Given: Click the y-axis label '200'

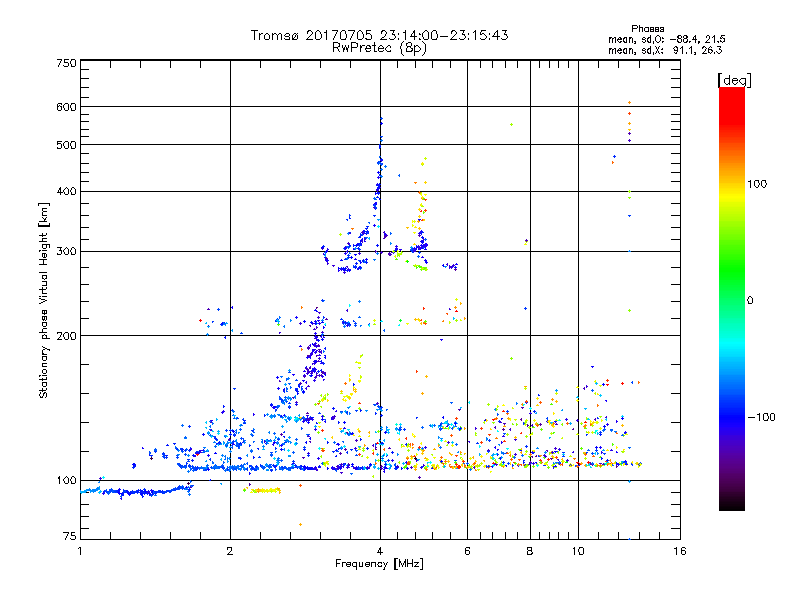Looking at the screenshot, I should (x=66, y=336).
